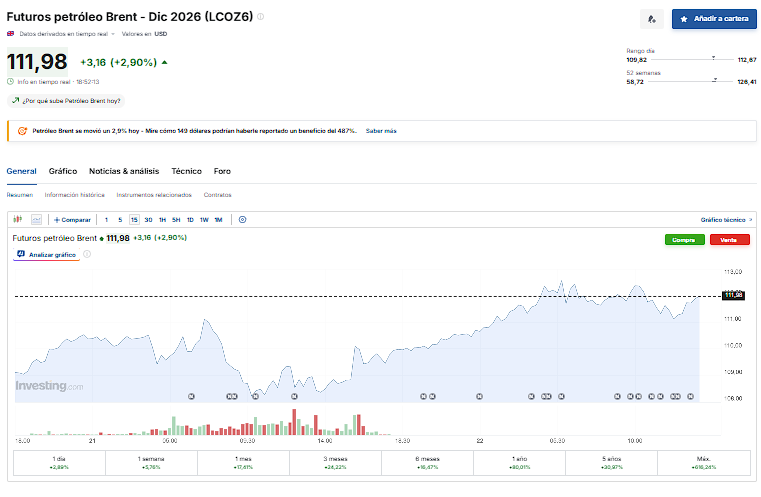The width and height of the screenshot is (761, 497).
Task: Select the 1 minute interval
Action: tap(106, 220)
